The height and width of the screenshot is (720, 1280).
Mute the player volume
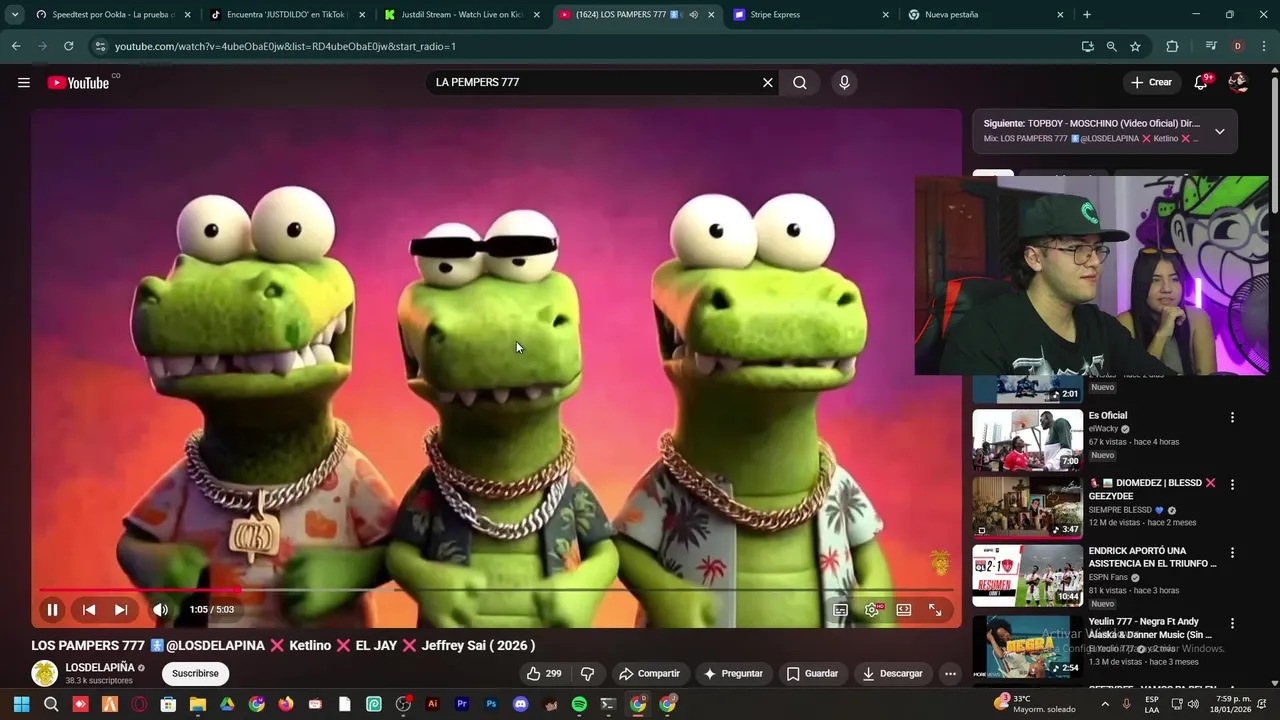(x=160, y=610)
